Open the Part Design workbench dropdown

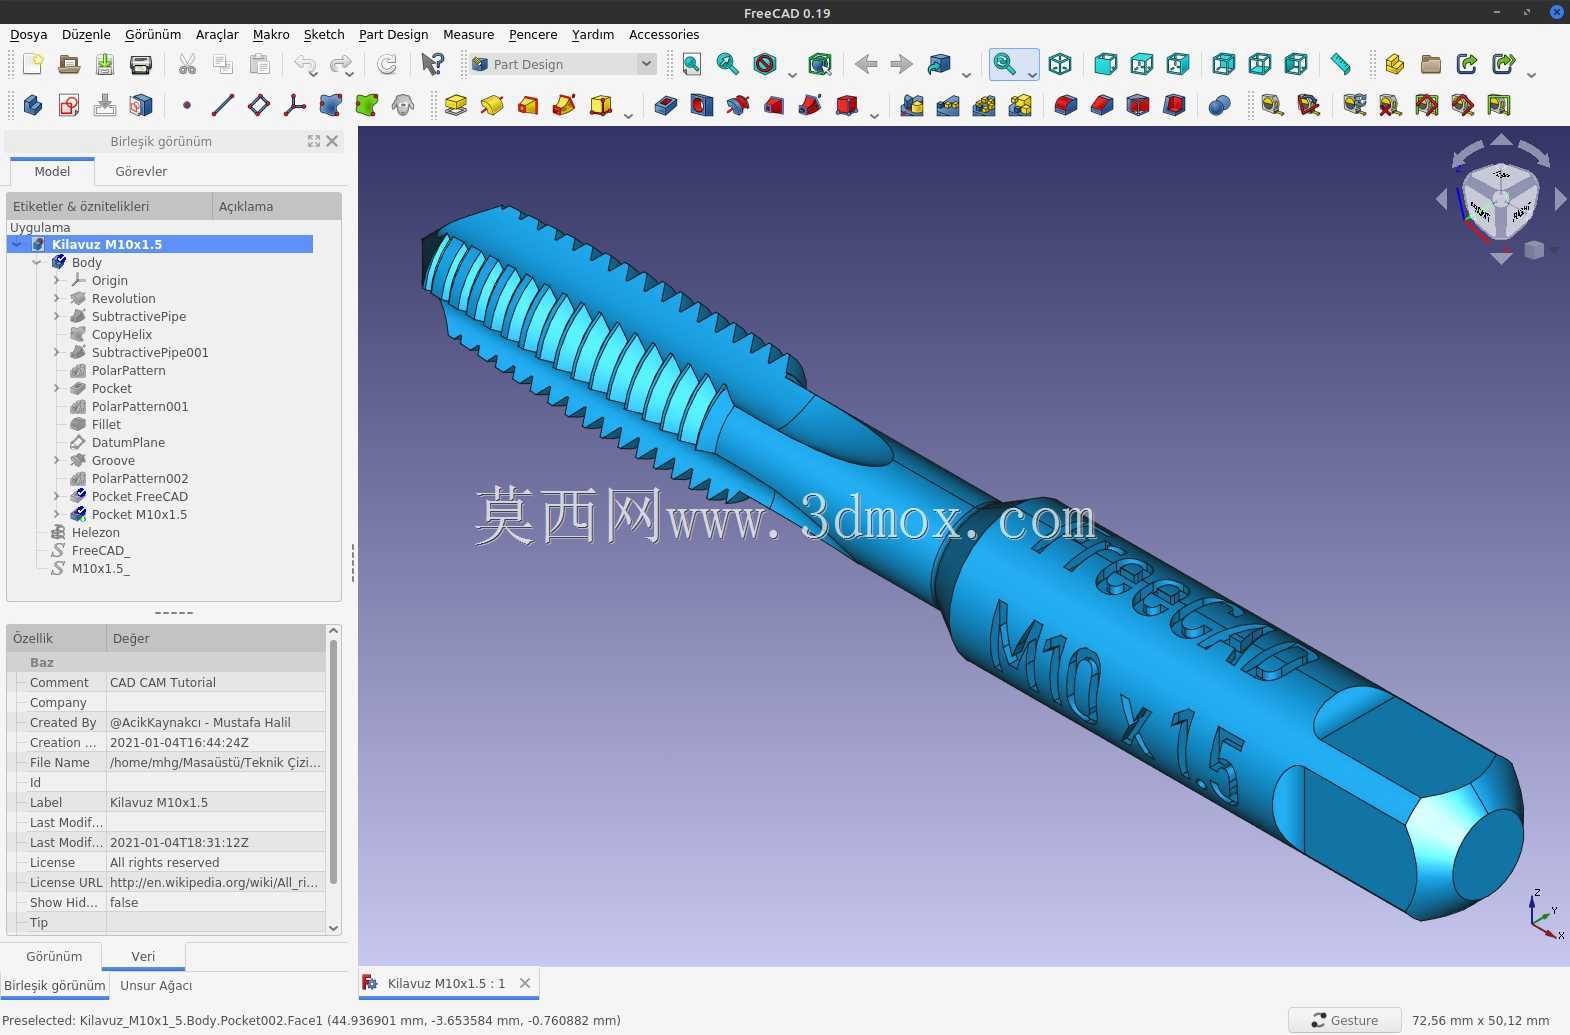click(x=563, y=64)
